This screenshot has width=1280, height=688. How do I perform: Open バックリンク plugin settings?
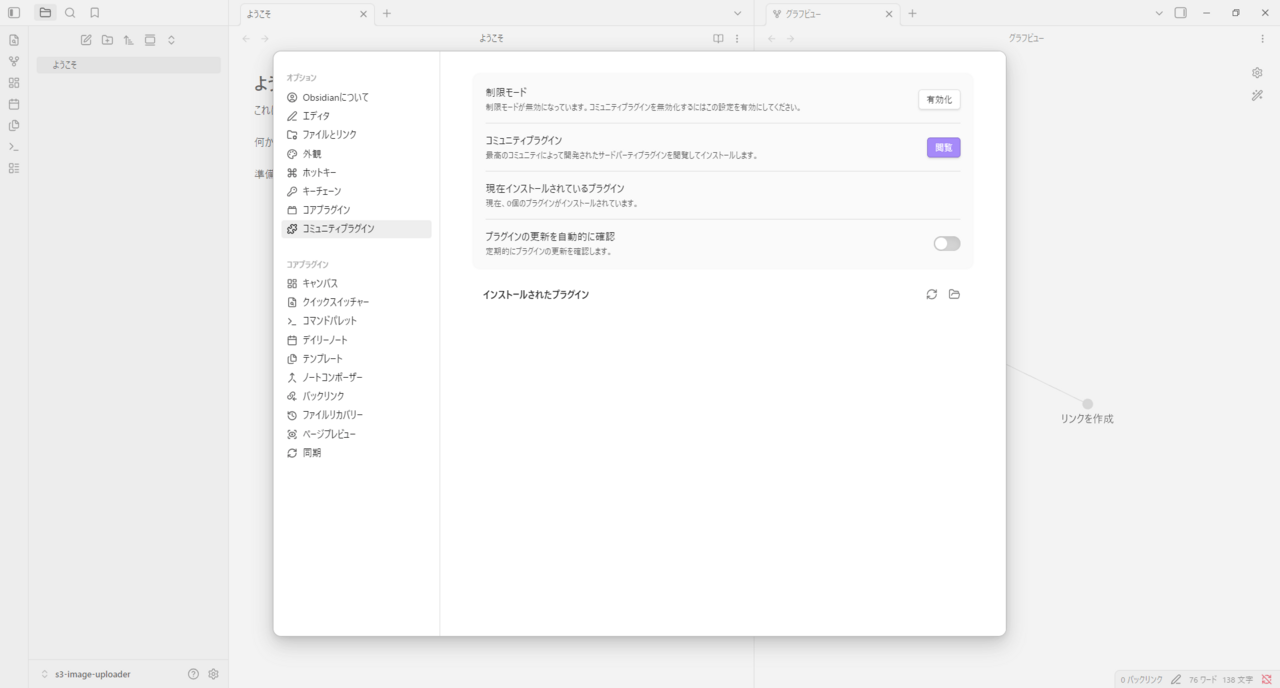point(356,396)
